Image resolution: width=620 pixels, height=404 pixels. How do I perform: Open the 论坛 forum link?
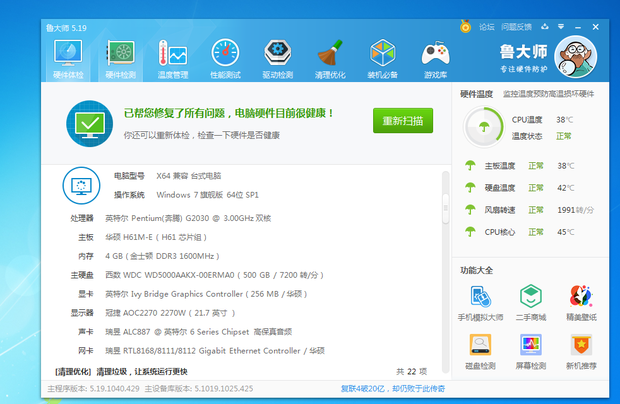487,27
